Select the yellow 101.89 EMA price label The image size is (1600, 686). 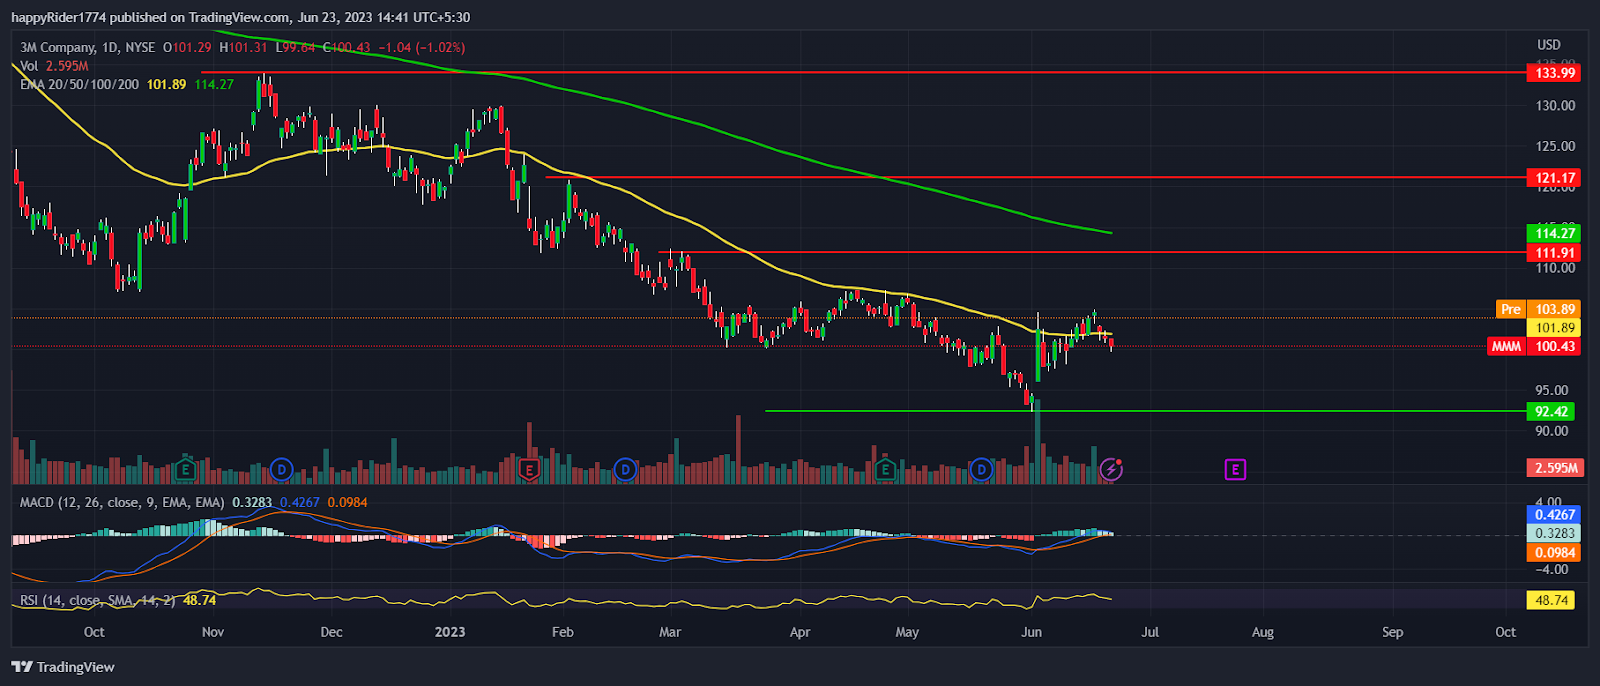click(1555, 328)
